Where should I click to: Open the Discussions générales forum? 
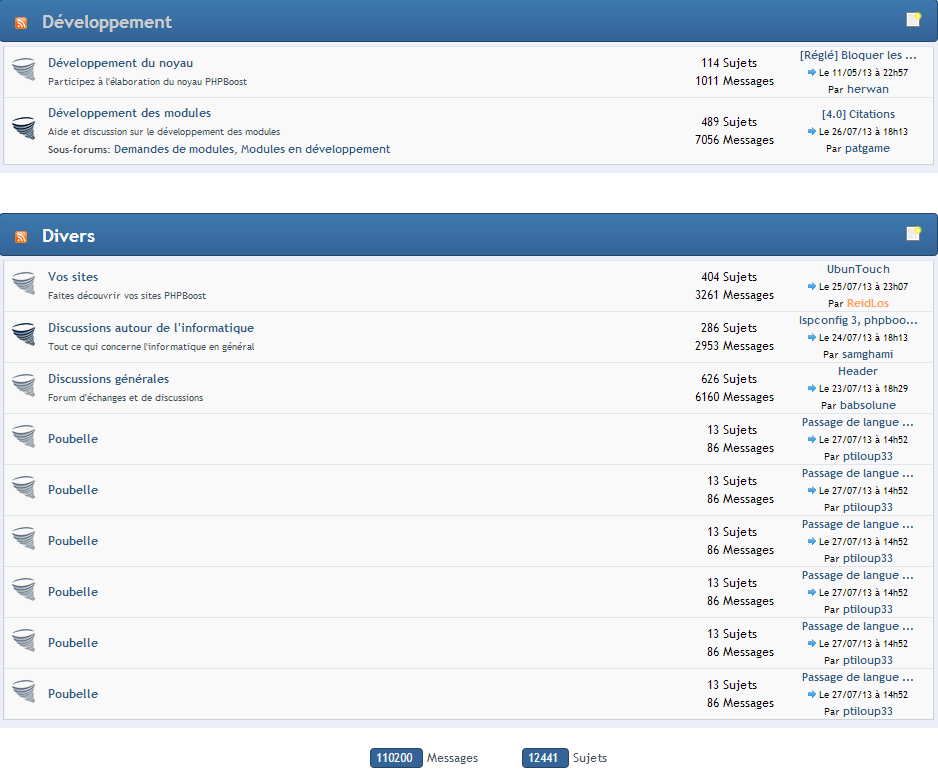click(108, 379)
